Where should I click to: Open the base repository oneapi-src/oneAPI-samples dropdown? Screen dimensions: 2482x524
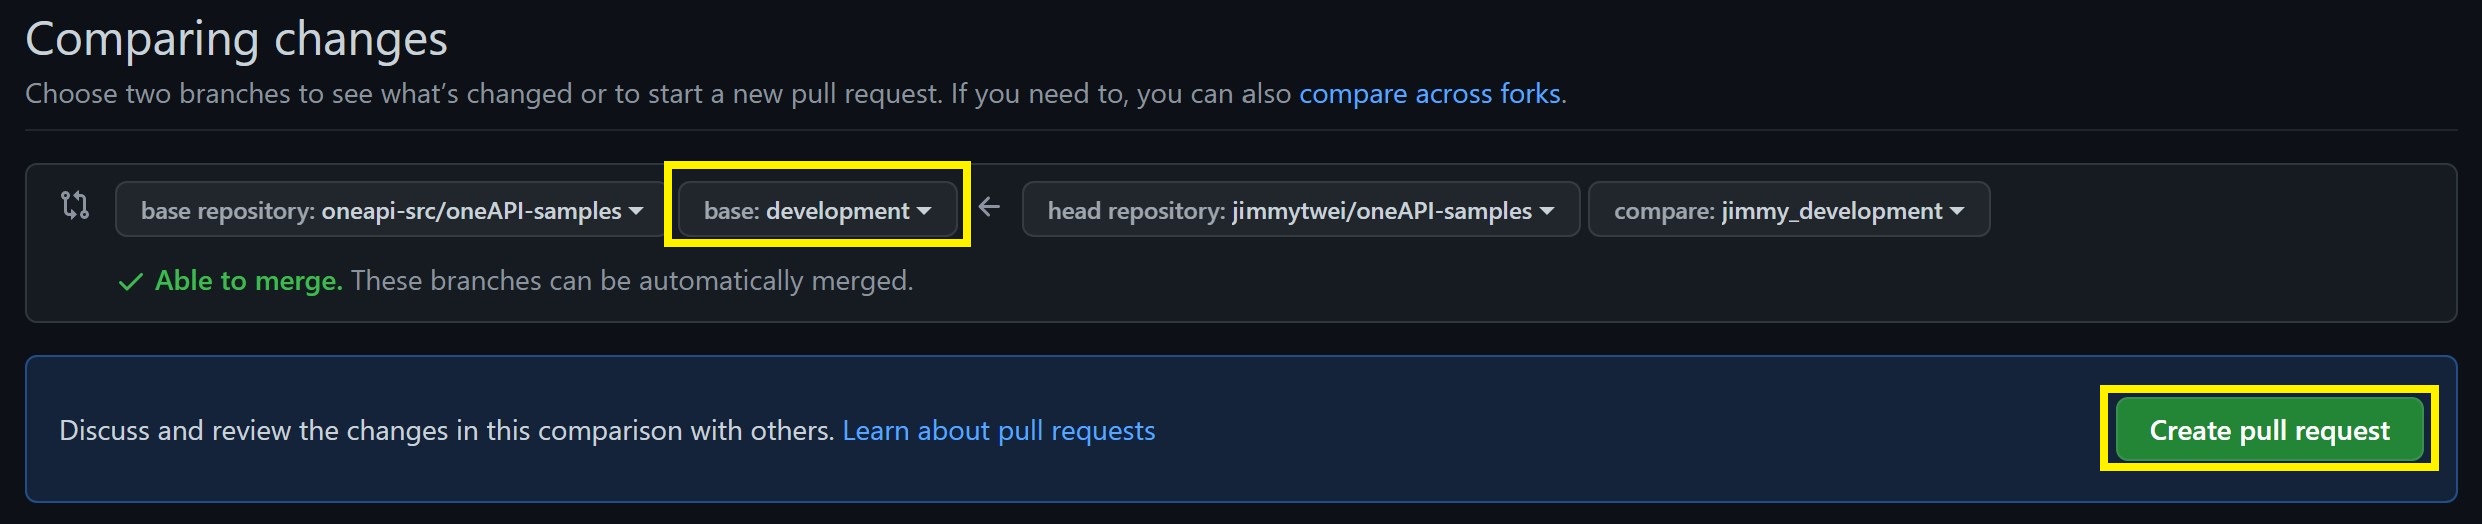pos(392,209)
